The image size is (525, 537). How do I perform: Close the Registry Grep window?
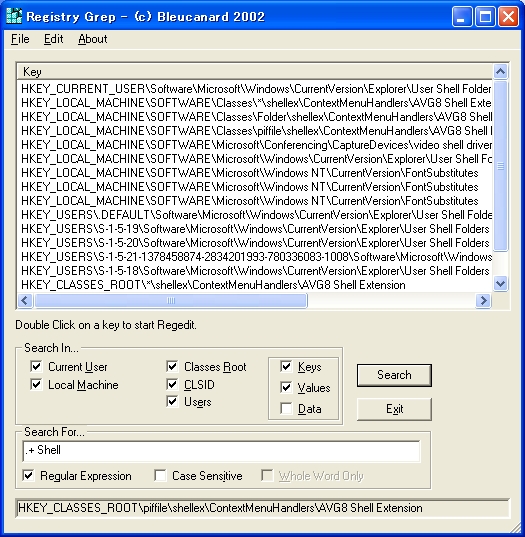[x=508, y=16]
